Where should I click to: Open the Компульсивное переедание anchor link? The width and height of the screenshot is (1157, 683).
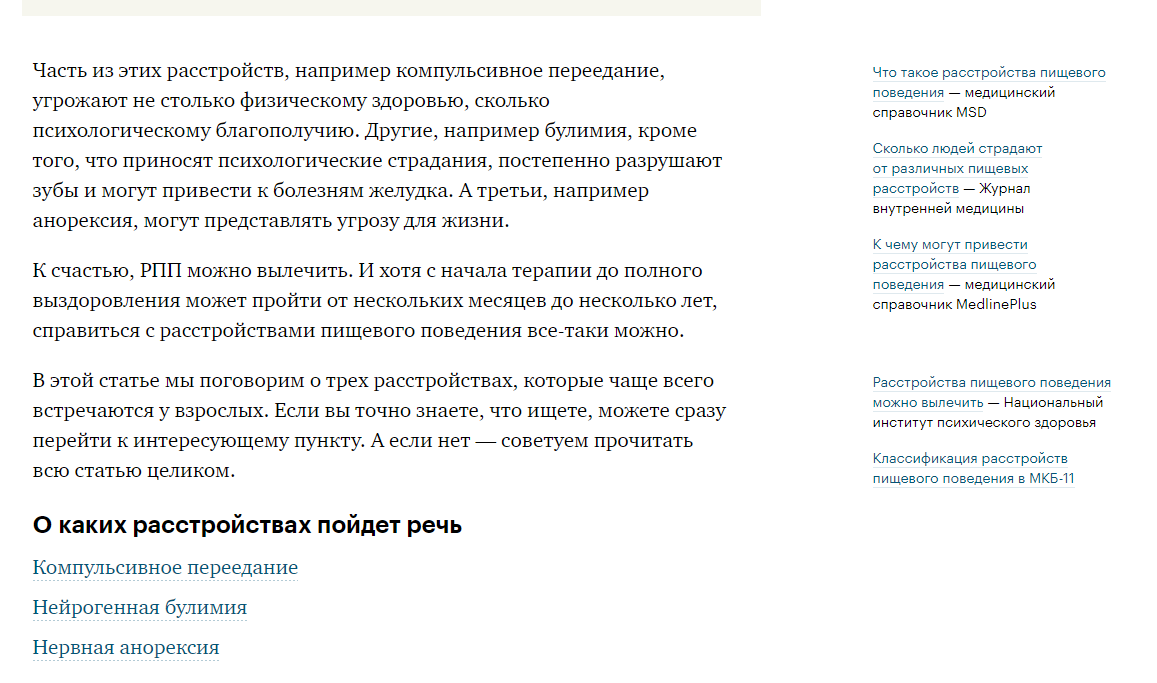165,567
